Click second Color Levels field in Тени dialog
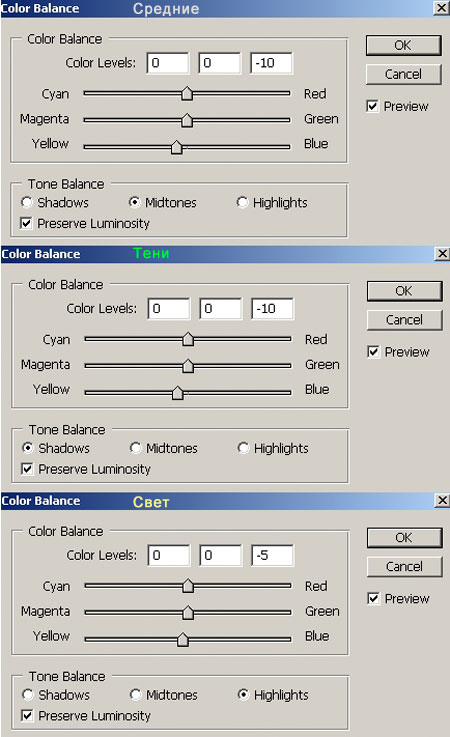Image resolution: width=450 pixels, height=737 pixels. click(x=221, y=309)
